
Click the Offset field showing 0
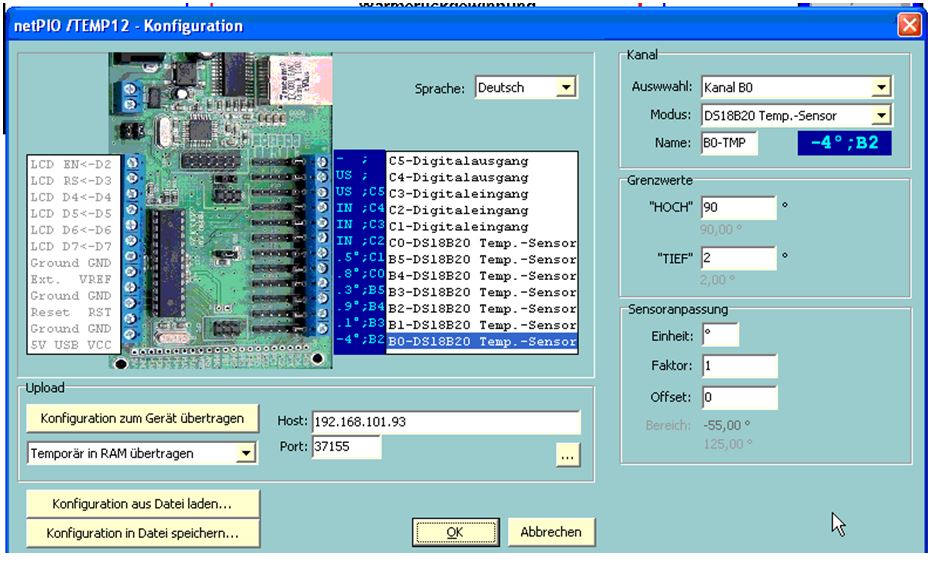tap(739, 398)
